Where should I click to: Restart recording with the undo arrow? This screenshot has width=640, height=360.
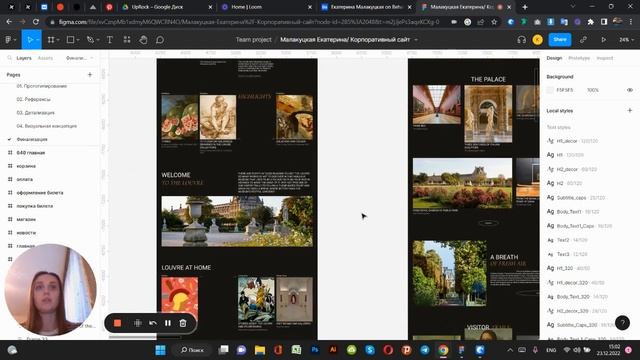[x=153, y=323]
